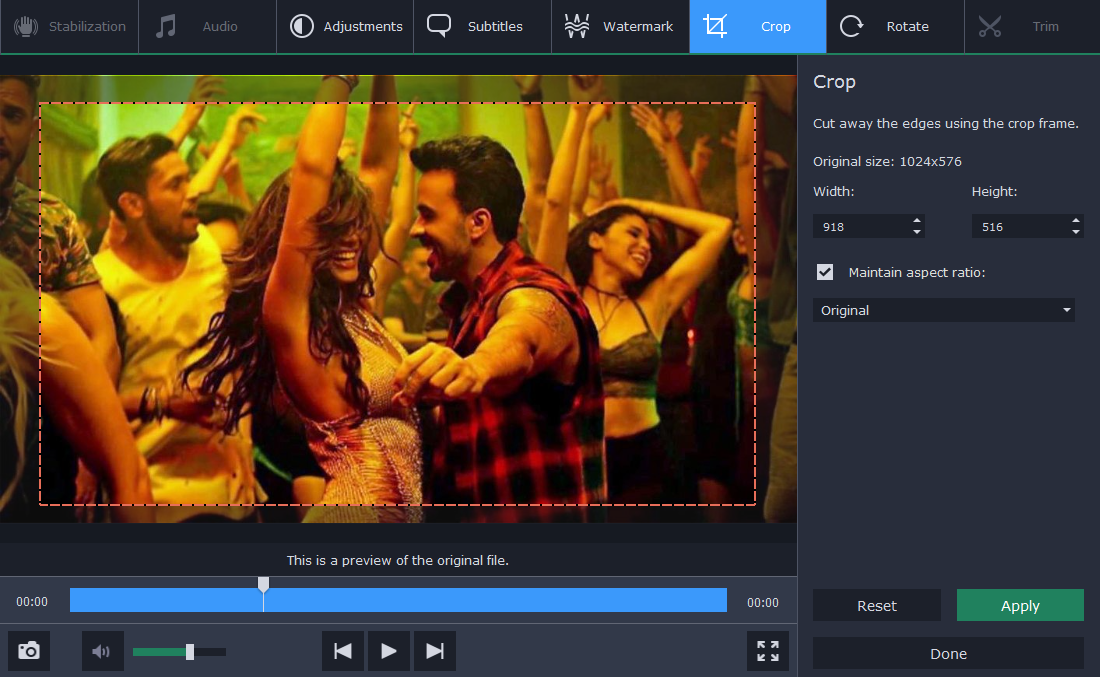Apply the crop settings
Viewport: 1100px width, 677px height.
[x=1020, y=605]
